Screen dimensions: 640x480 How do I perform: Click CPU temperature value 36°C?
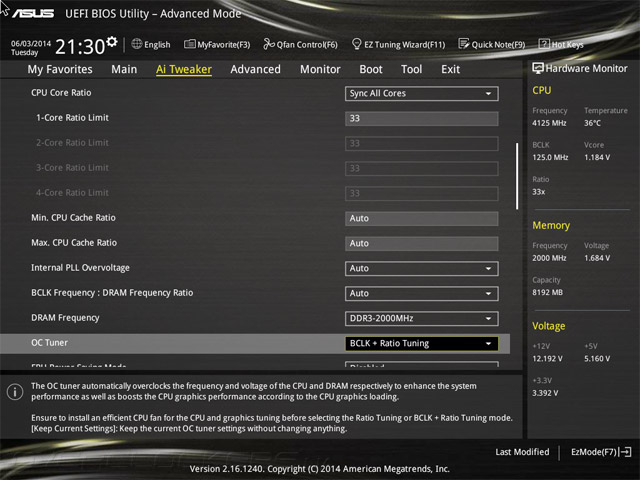tap(592, 123)
